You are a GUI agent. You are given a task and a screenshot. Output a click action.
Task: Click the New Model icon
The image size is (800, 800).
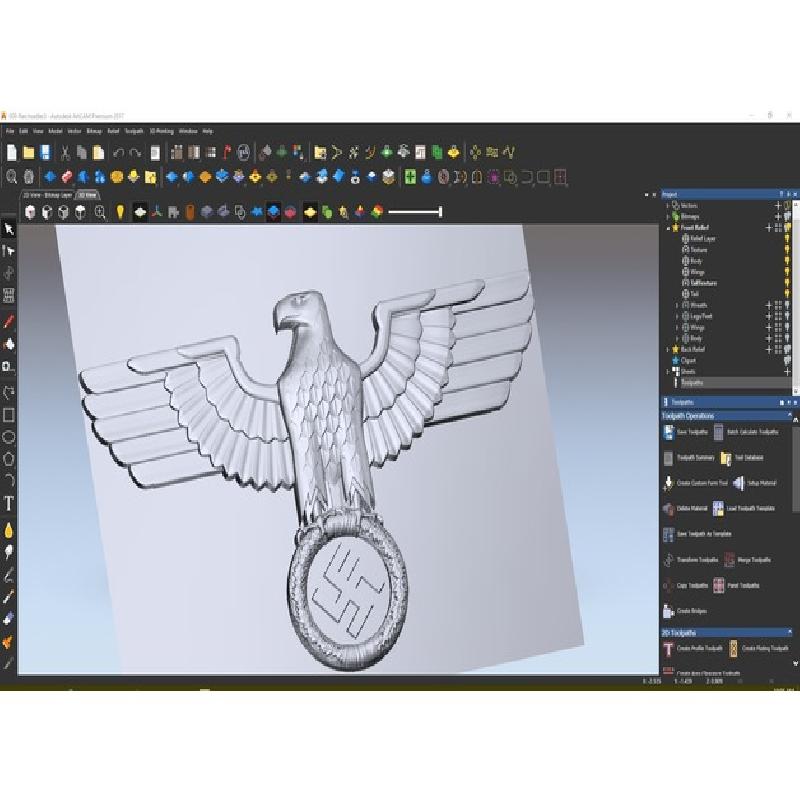(x=11, y=152)
